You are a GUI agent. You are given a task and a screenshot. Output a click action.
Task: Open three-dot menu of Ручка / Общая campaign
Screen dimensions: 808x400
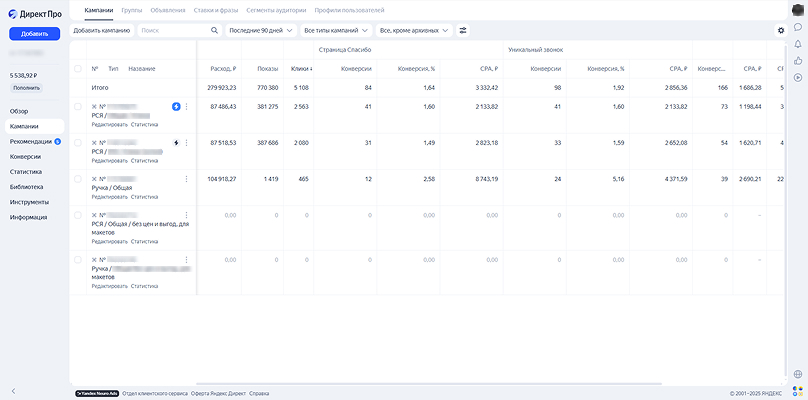coord(187,179)
